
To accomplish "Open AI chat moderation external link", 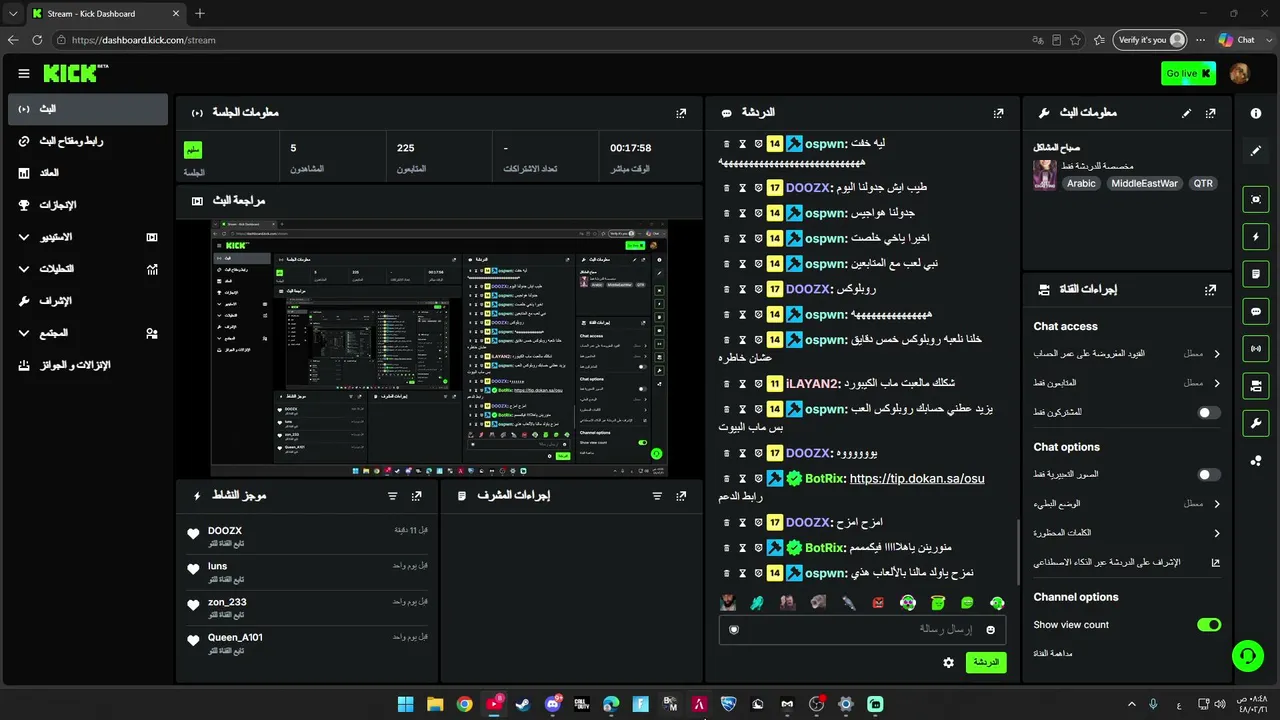I will click(x=1216, y=562).
